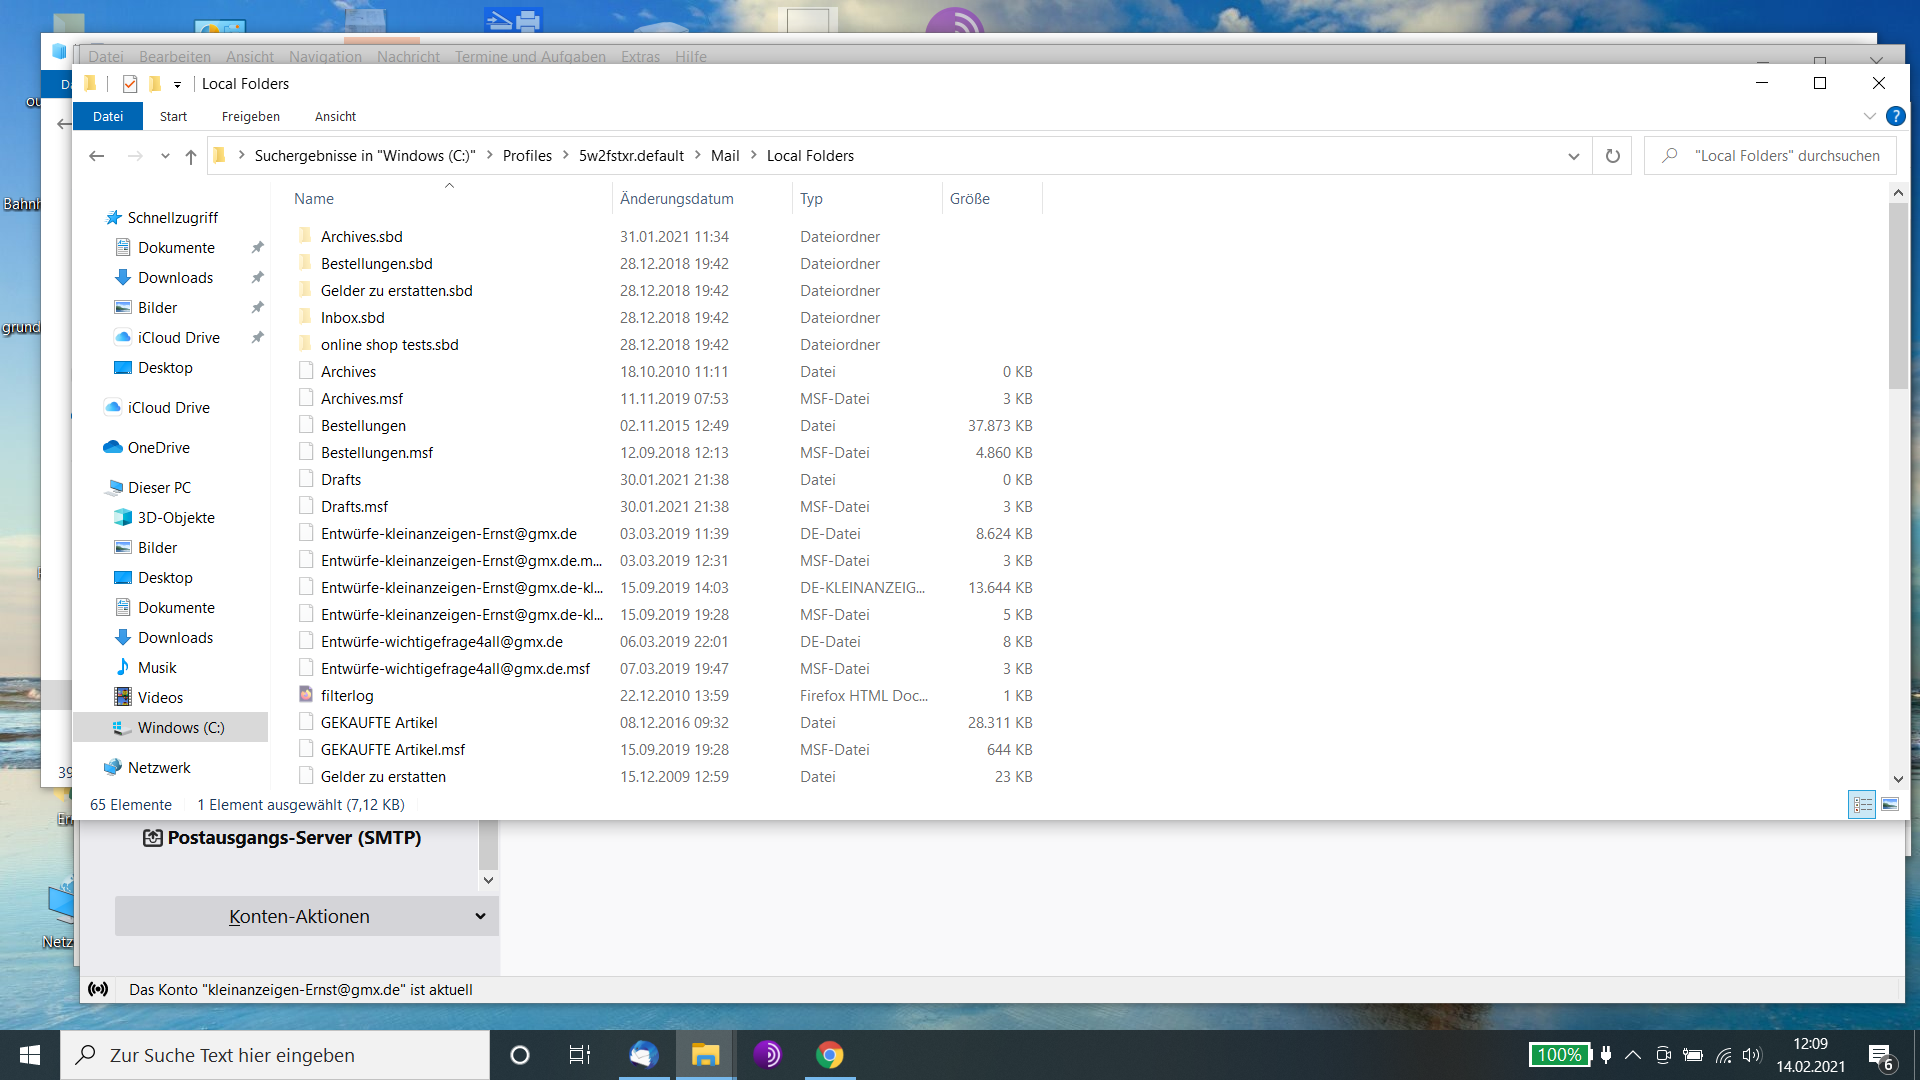Screen dimensions: 1920x1080
Task: Sort files by Änderungsdatum column header
Action: tap(676, 198)
